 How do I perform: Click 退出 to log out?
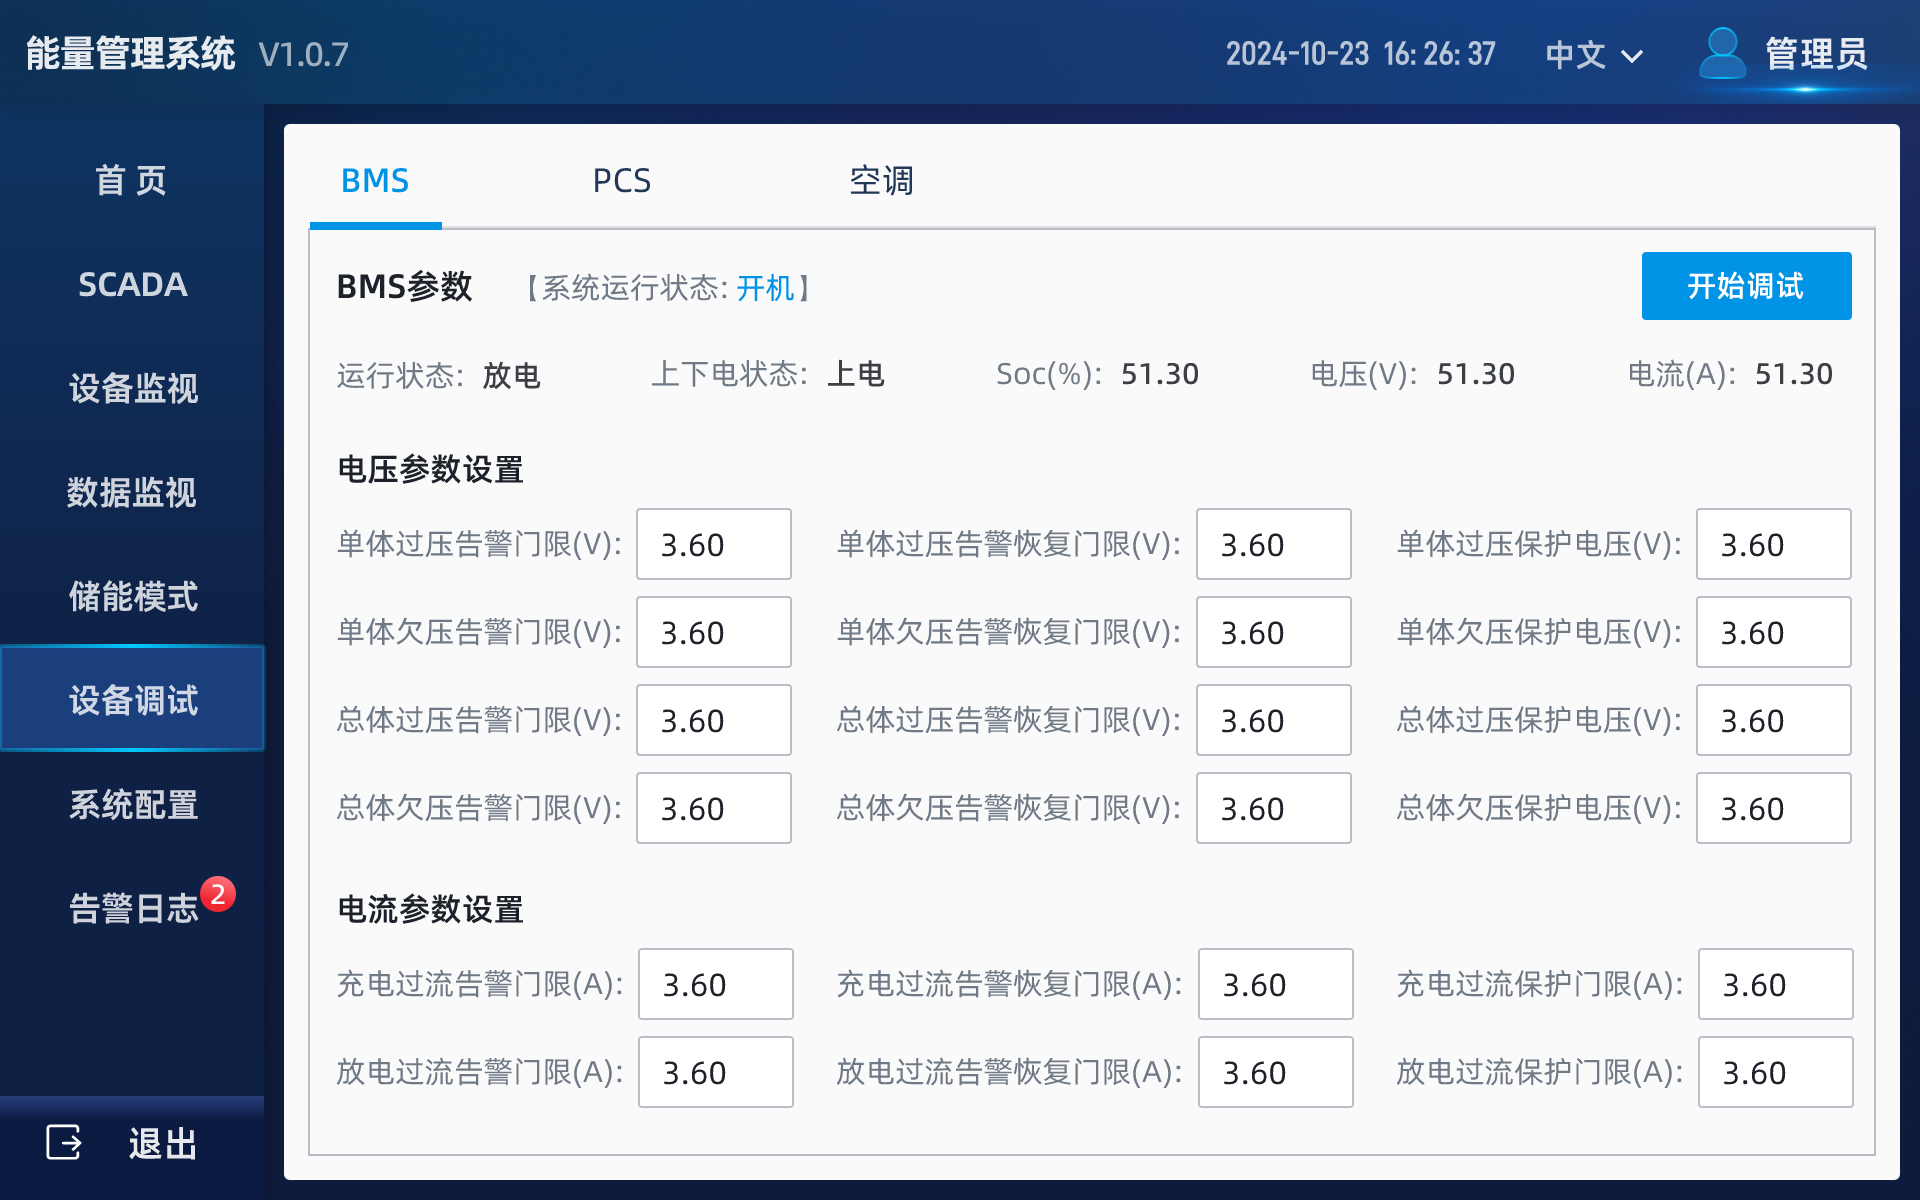(x=163, y=1142)
